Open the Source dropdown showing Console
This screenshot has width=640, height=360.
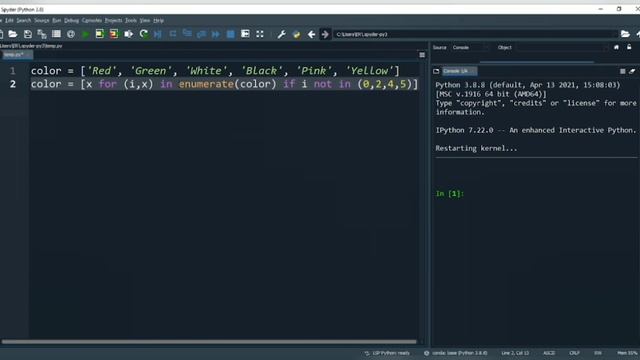point(470,47)
